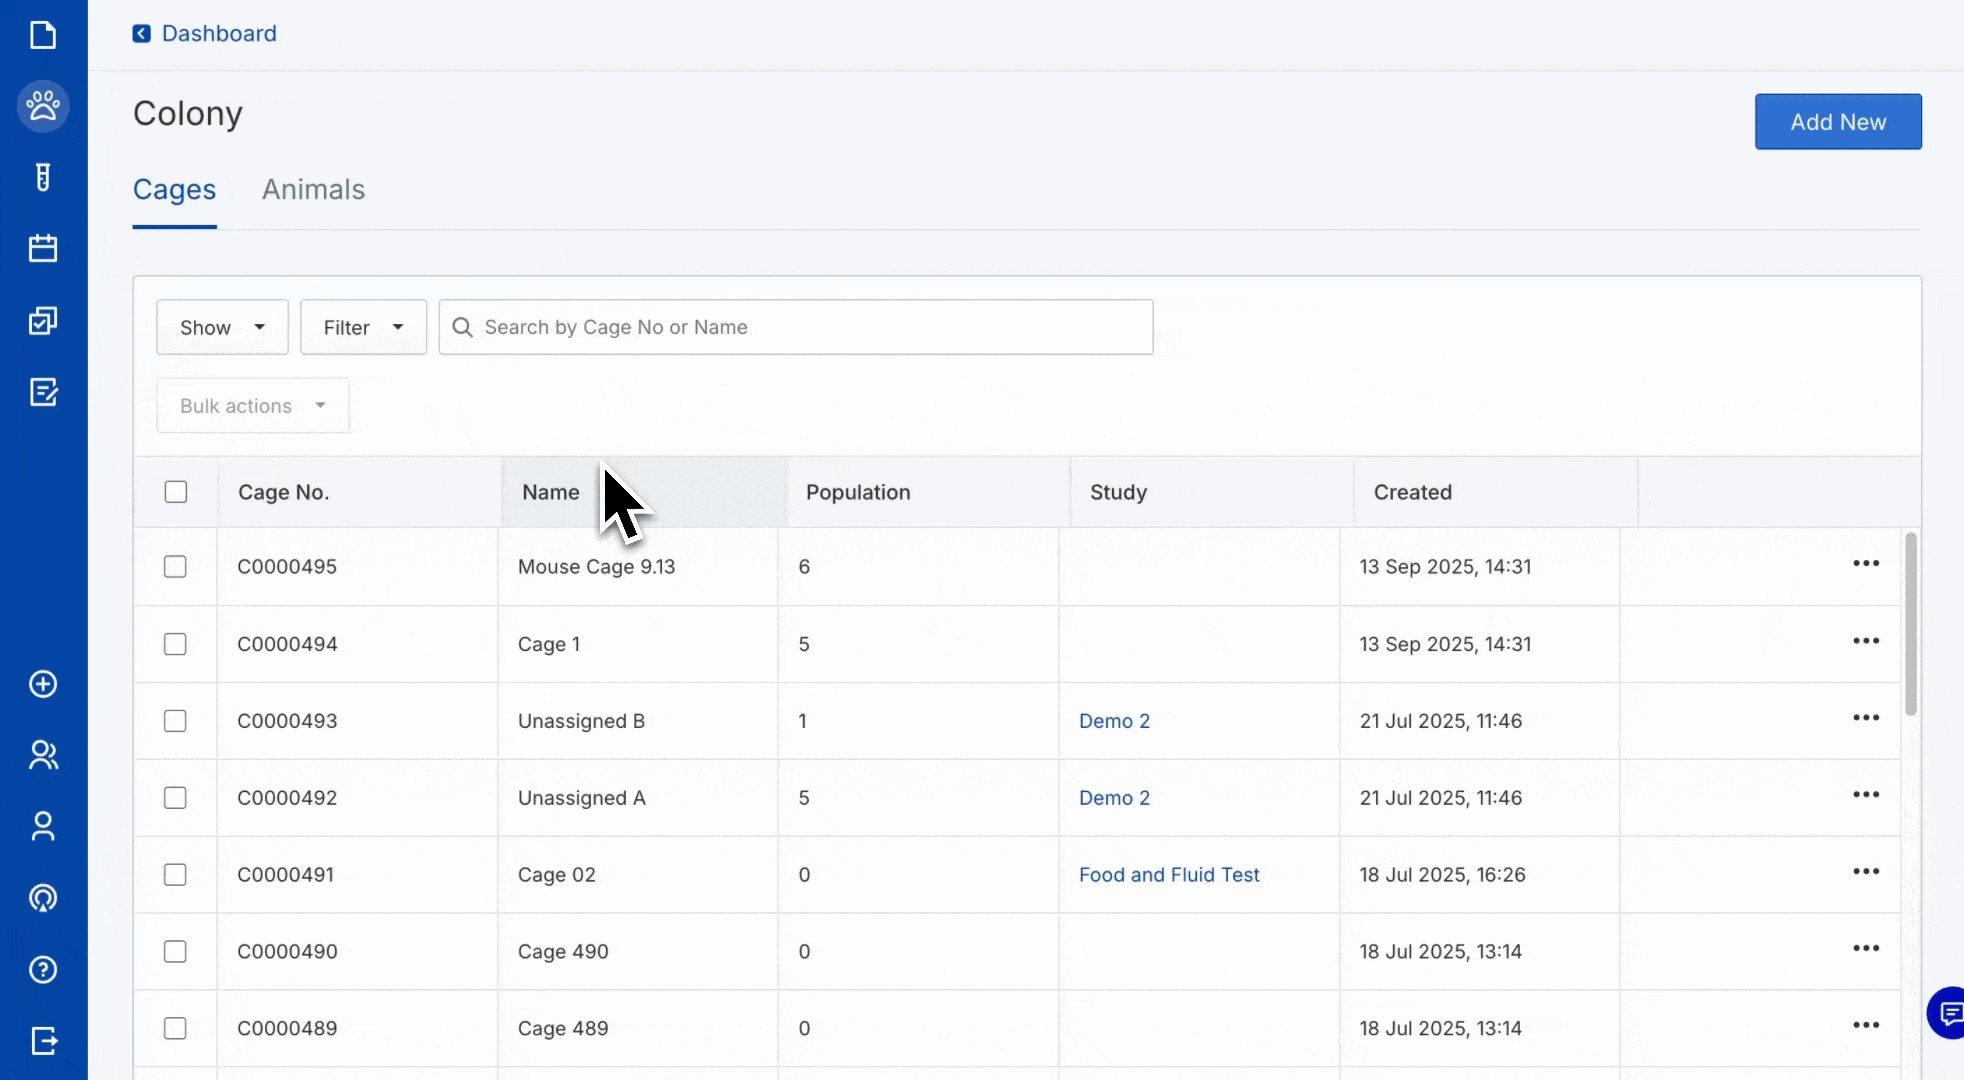Click the paw print Colony sidebar icon
Image resolution: width=1964 pixels, height=1080 pixels.
(x=43, y=106)
